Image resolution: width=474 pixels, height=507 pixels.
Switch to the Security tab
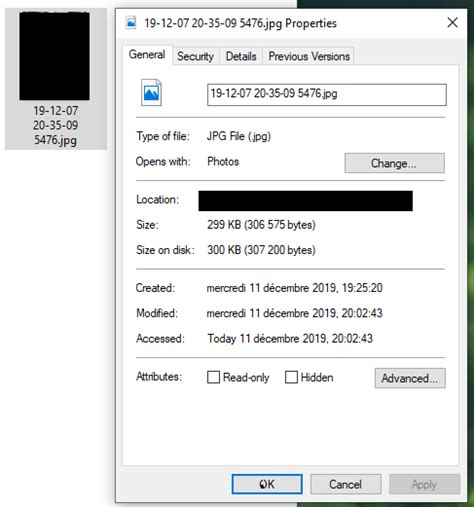point(195,56)
